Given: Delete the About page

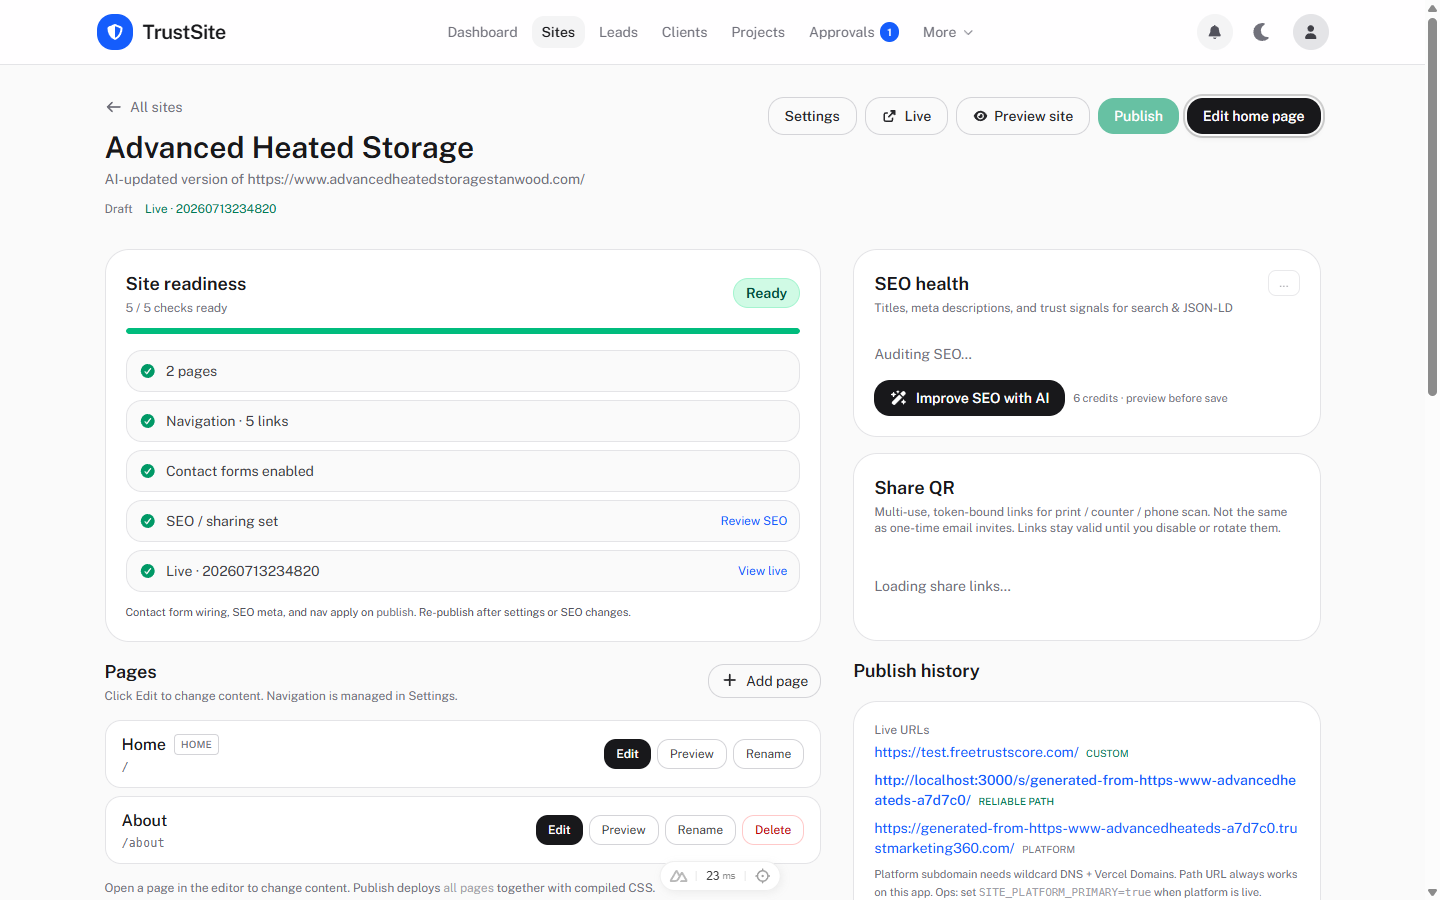Looking at the screenshot, I should 773,830.
